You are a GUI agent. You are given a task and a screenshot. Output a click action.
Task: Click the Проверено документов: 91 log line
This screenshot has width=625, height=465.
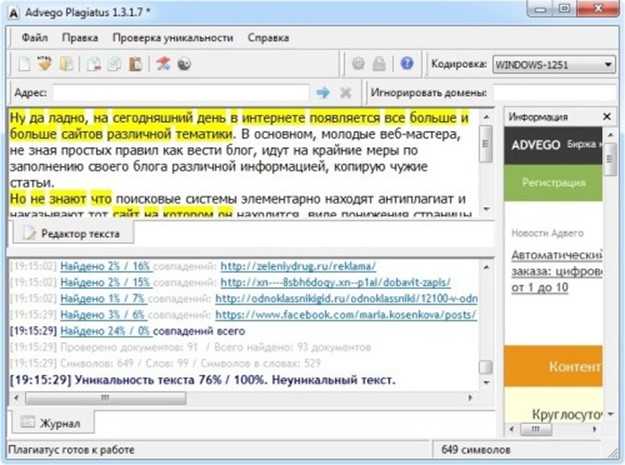[191, 347]
